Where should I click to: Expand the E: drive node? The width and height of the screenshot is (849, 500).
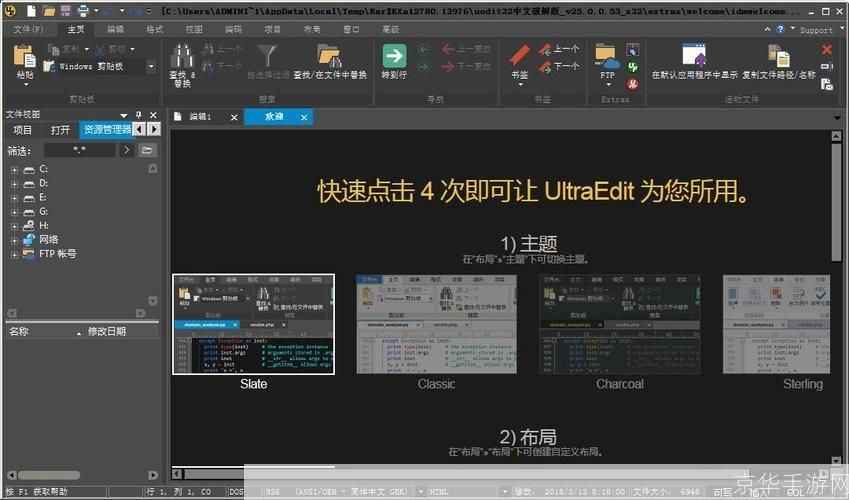(14, 198)
